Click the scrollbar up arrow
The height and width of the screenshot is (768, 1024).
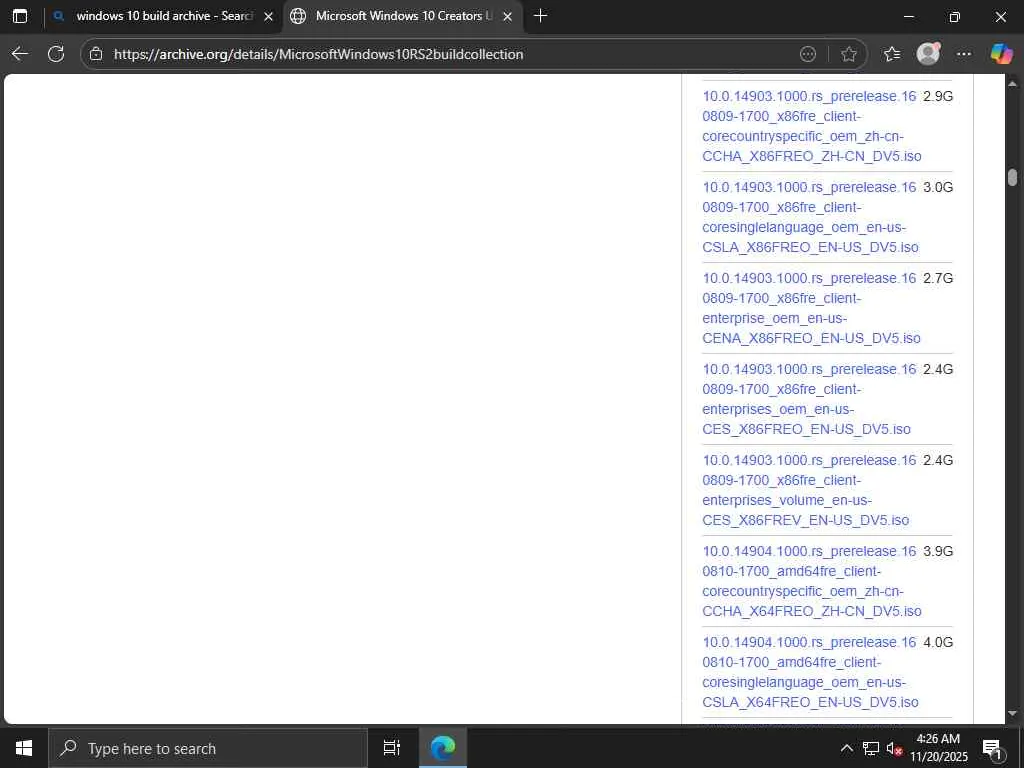point(1013,84)
